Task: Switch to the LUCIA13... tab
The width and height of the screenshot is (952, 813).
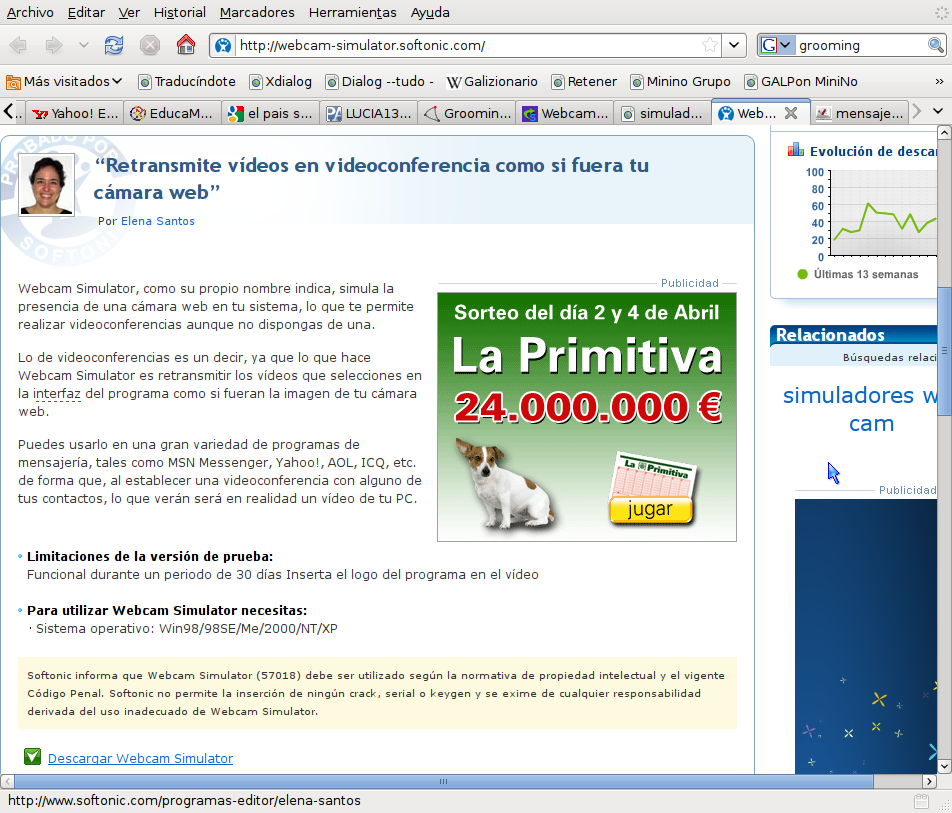Action: [369, 113]
